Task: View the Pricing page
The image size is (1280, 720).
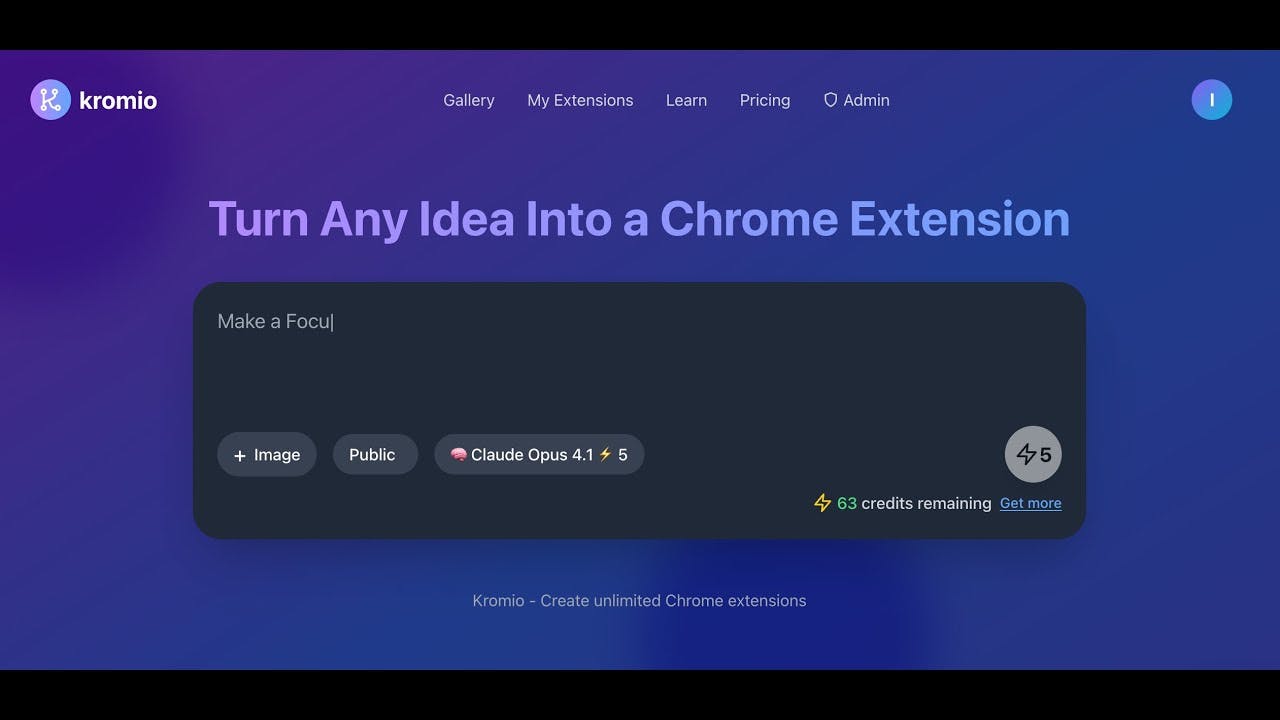Action: pyautogui.click(x=765, y=100)
